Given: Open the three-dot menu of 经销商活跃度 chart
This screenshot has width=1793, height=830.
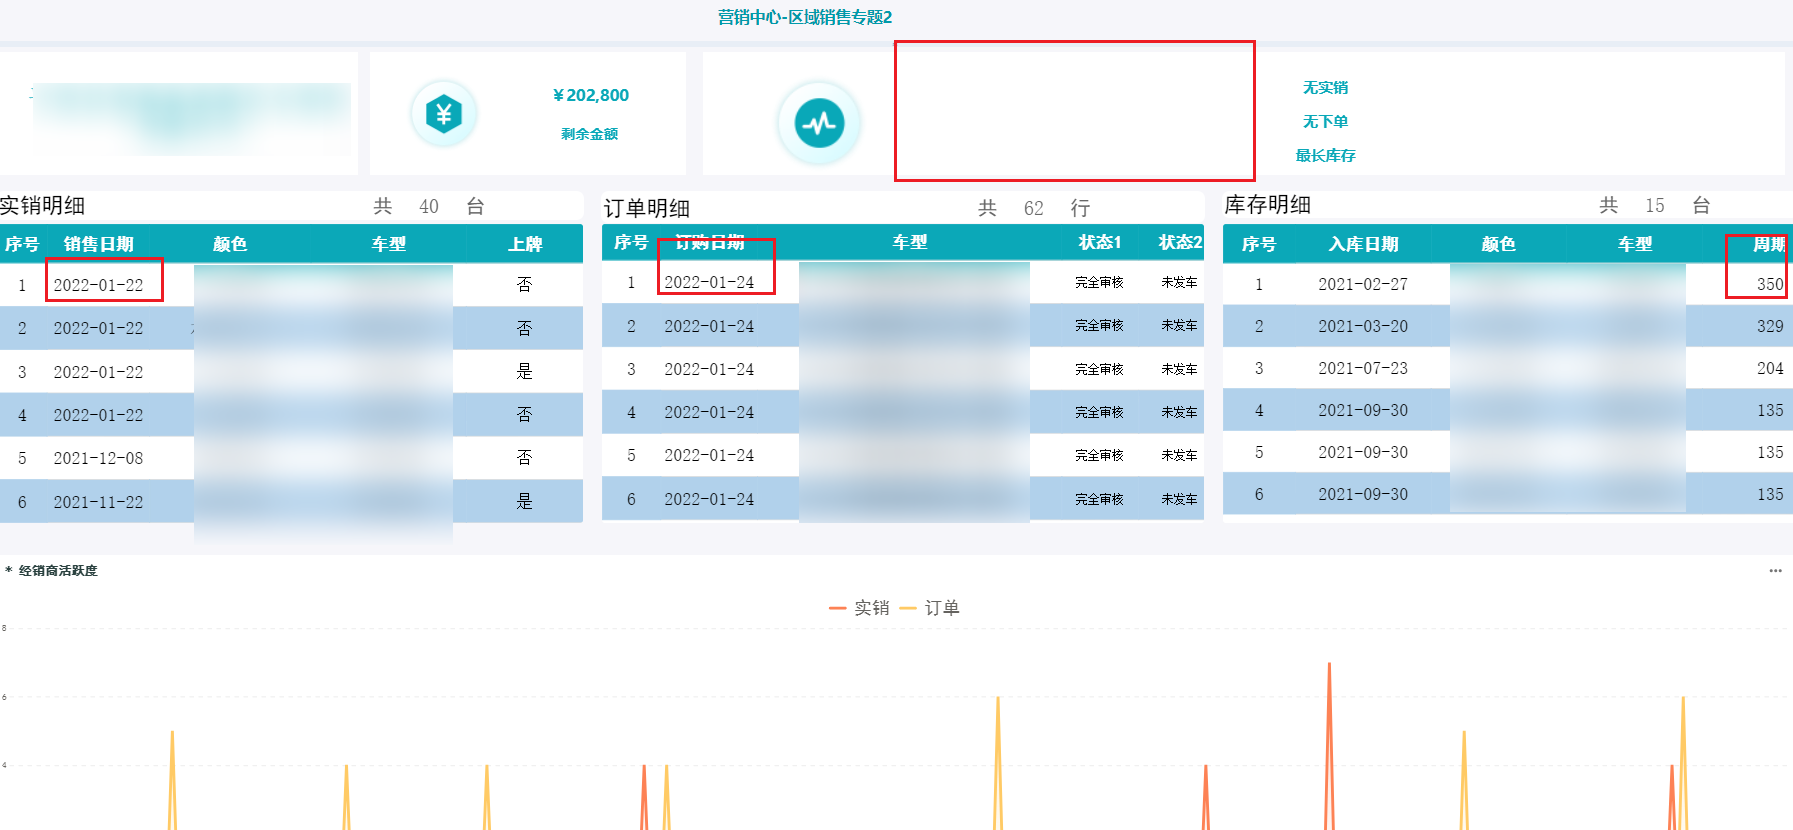Looking at the screenshot, I should pos(1775,571).
